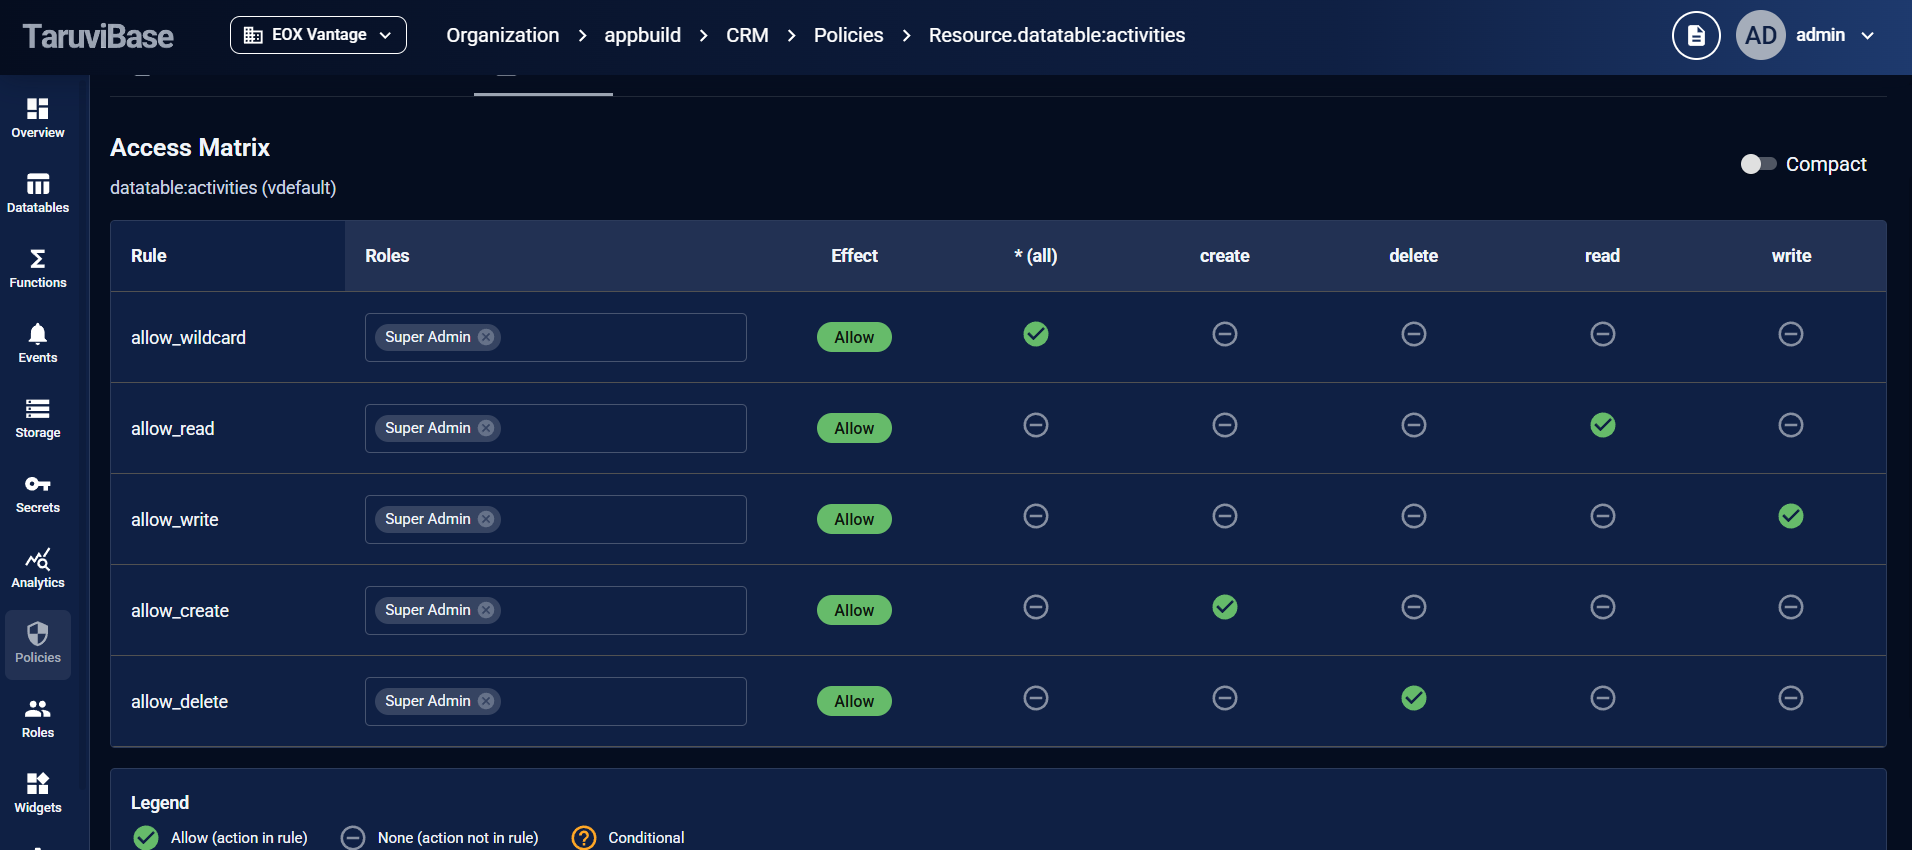Click the TaruviBase logo
Image resolution: width=1912 pixels, height=850 pixels.
pyautogui.click(x=98, y=36)
